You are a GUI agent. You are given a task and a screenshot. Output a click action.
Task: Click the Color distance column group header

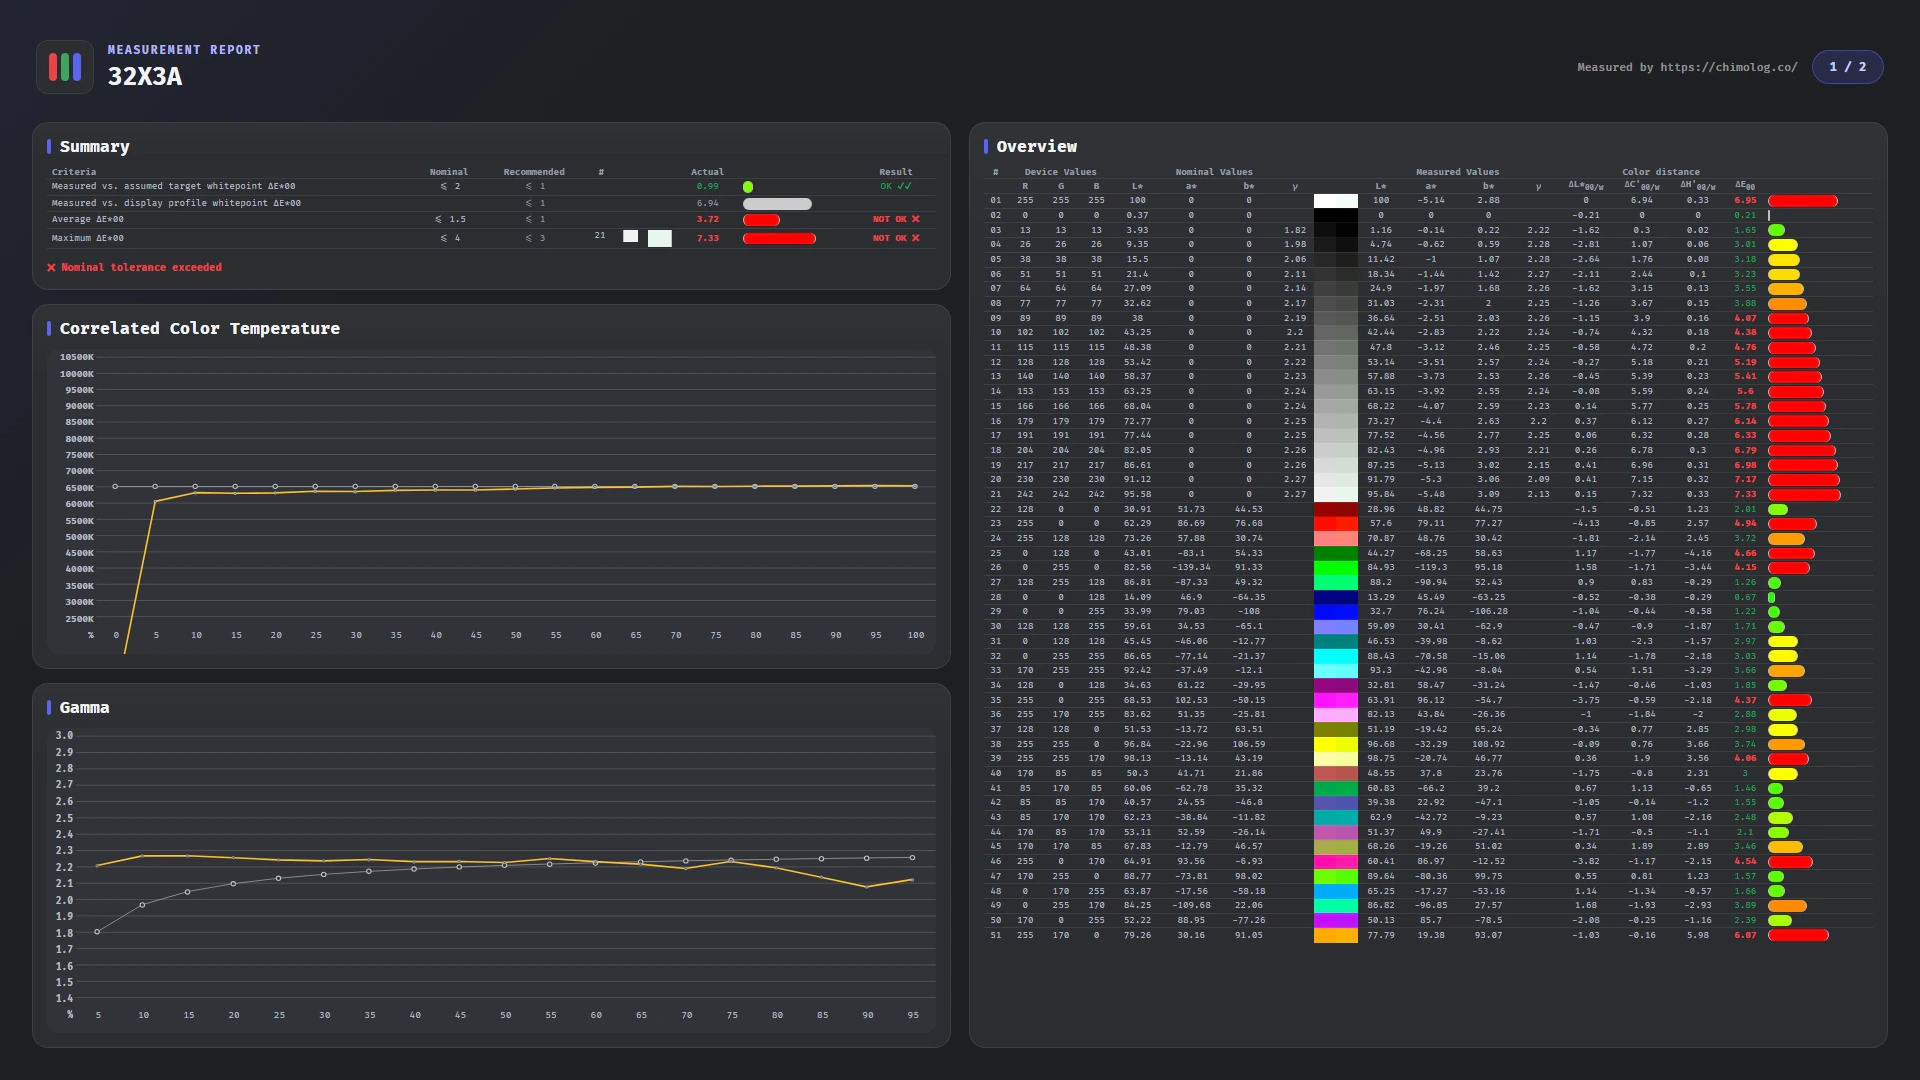[x=1660, y=172]
